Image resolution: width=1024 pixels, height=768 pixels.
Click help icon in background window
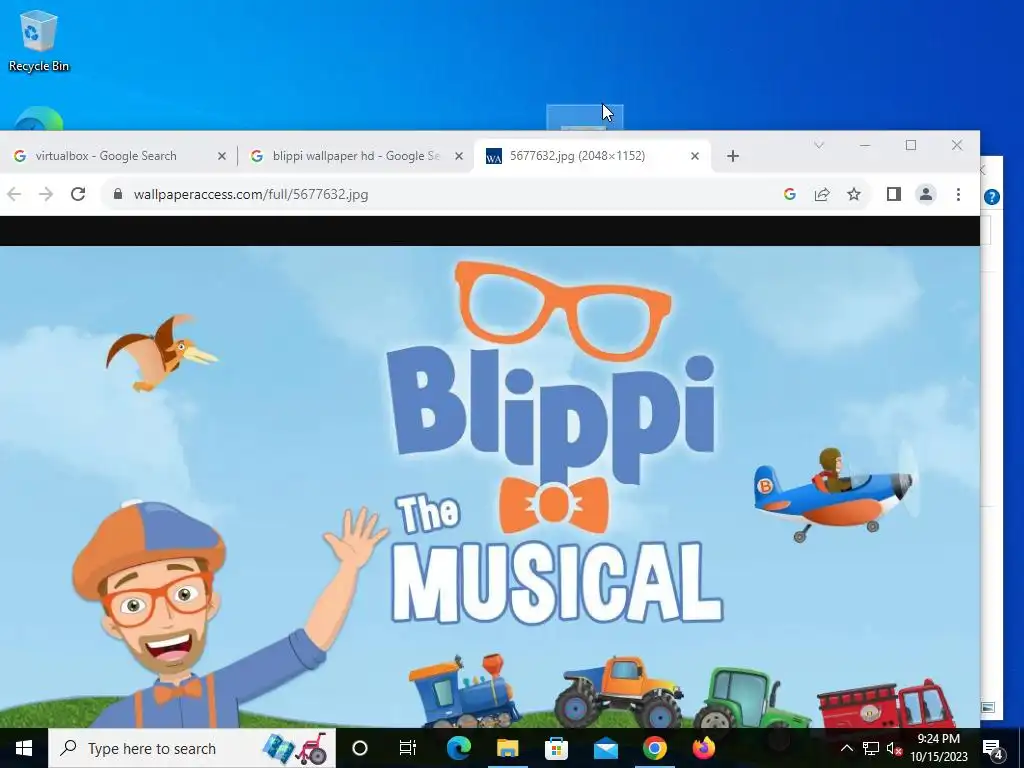coord(992,197)
